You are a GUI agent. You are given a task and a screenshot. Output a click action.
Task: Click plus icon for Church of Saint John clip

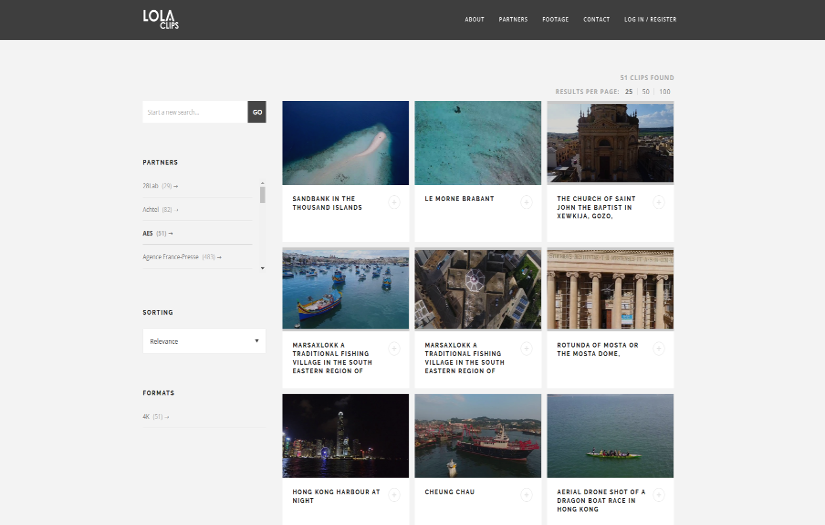coord(658,203)
